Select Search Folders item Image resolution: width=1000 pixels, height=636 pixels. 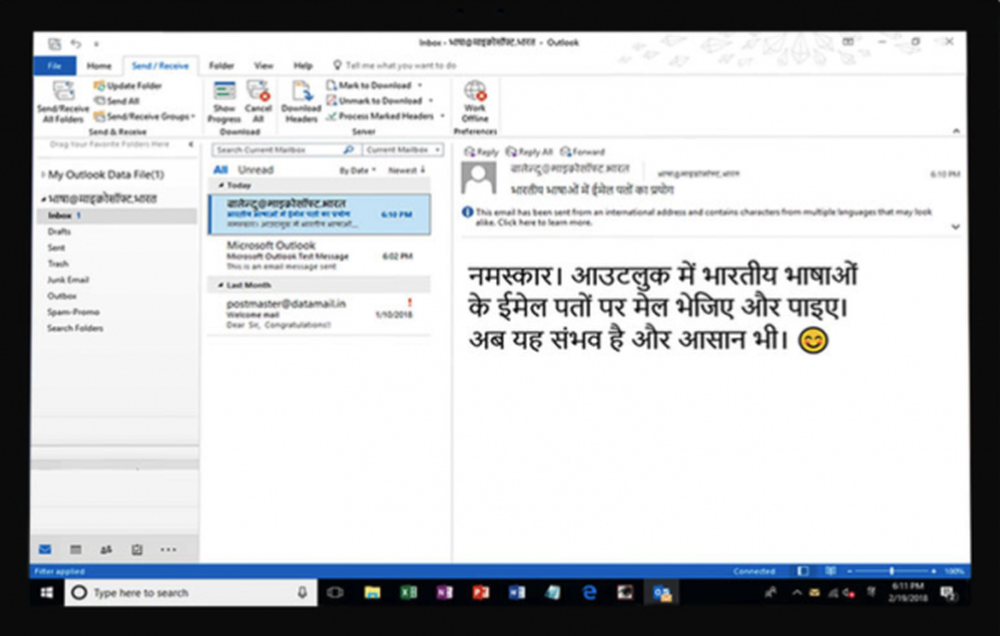75,328
